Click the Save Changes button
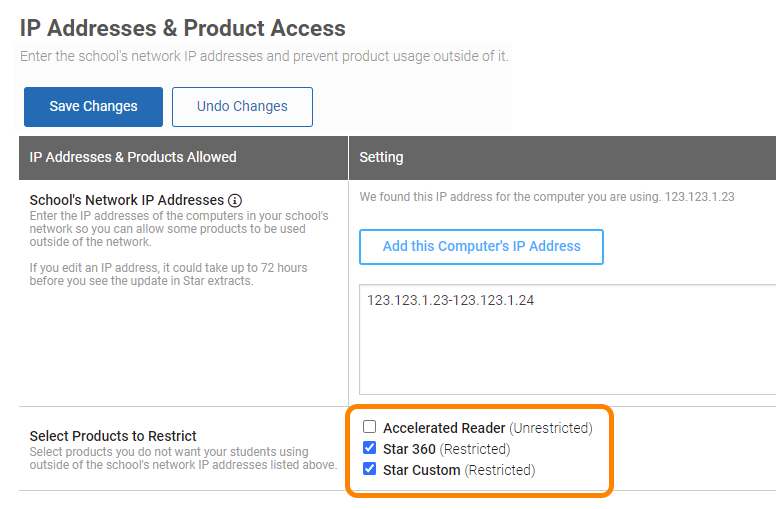This screenshot has width=776, height=509. [93, 107]
